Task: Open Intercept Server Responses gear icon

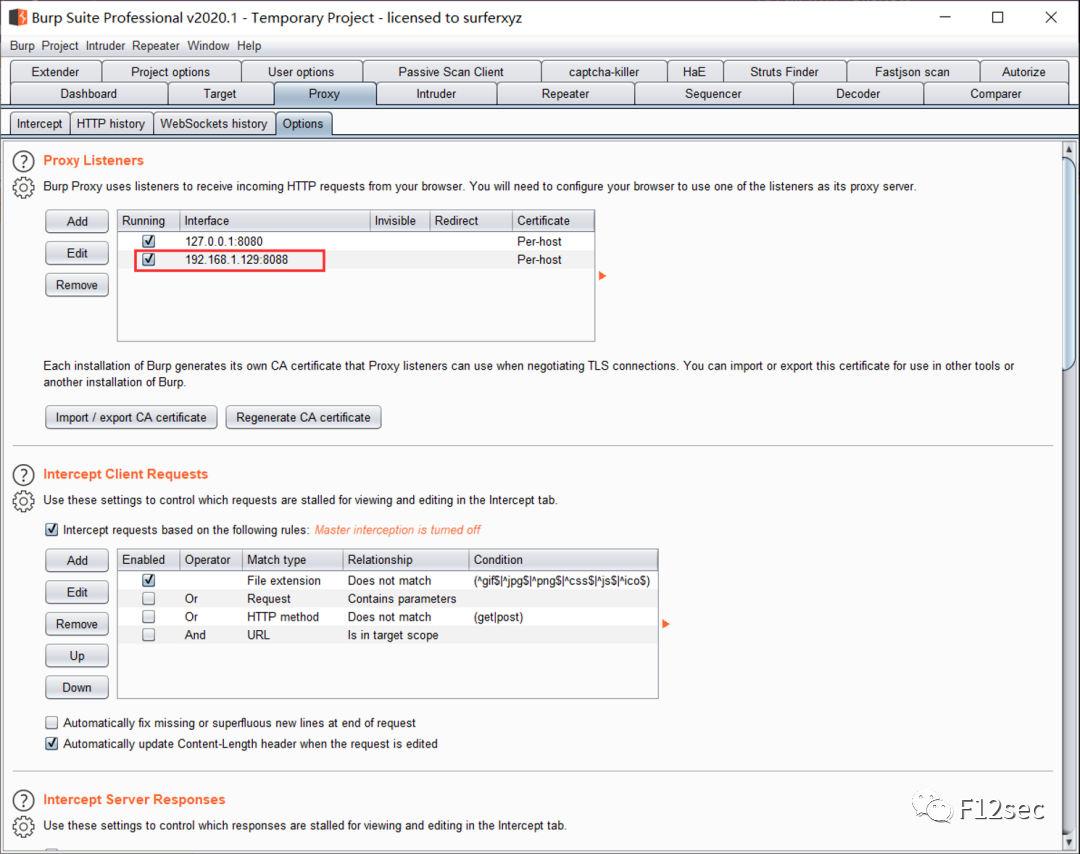Action: [x=23, y=826]
